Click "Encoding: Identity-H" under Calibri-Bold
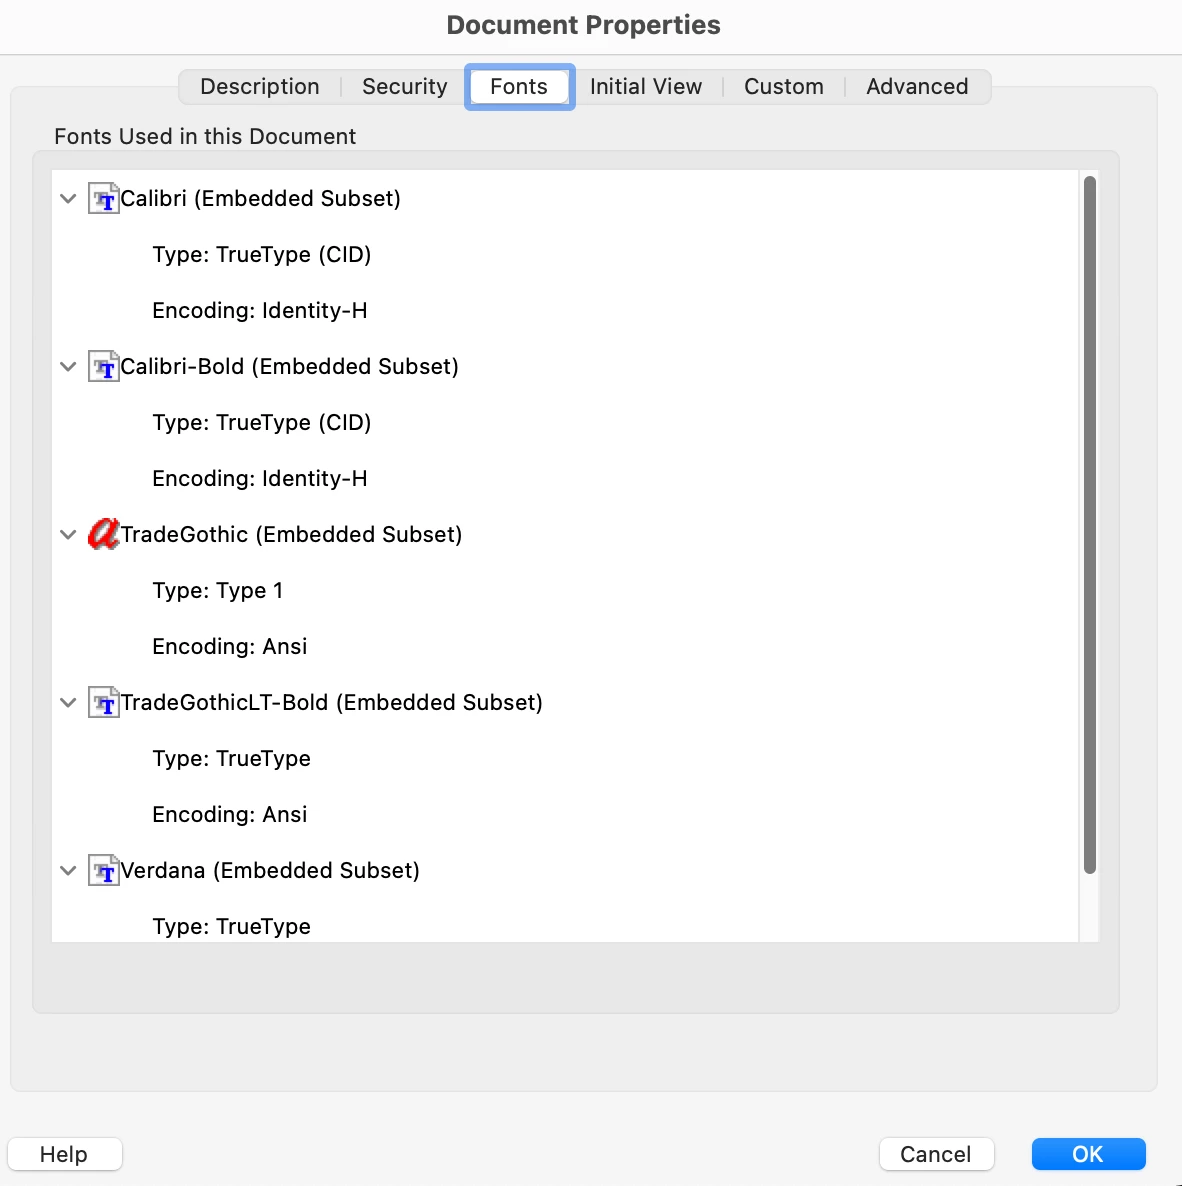Viewport: 1182px width, 1186px height. (x=259, y=478)
